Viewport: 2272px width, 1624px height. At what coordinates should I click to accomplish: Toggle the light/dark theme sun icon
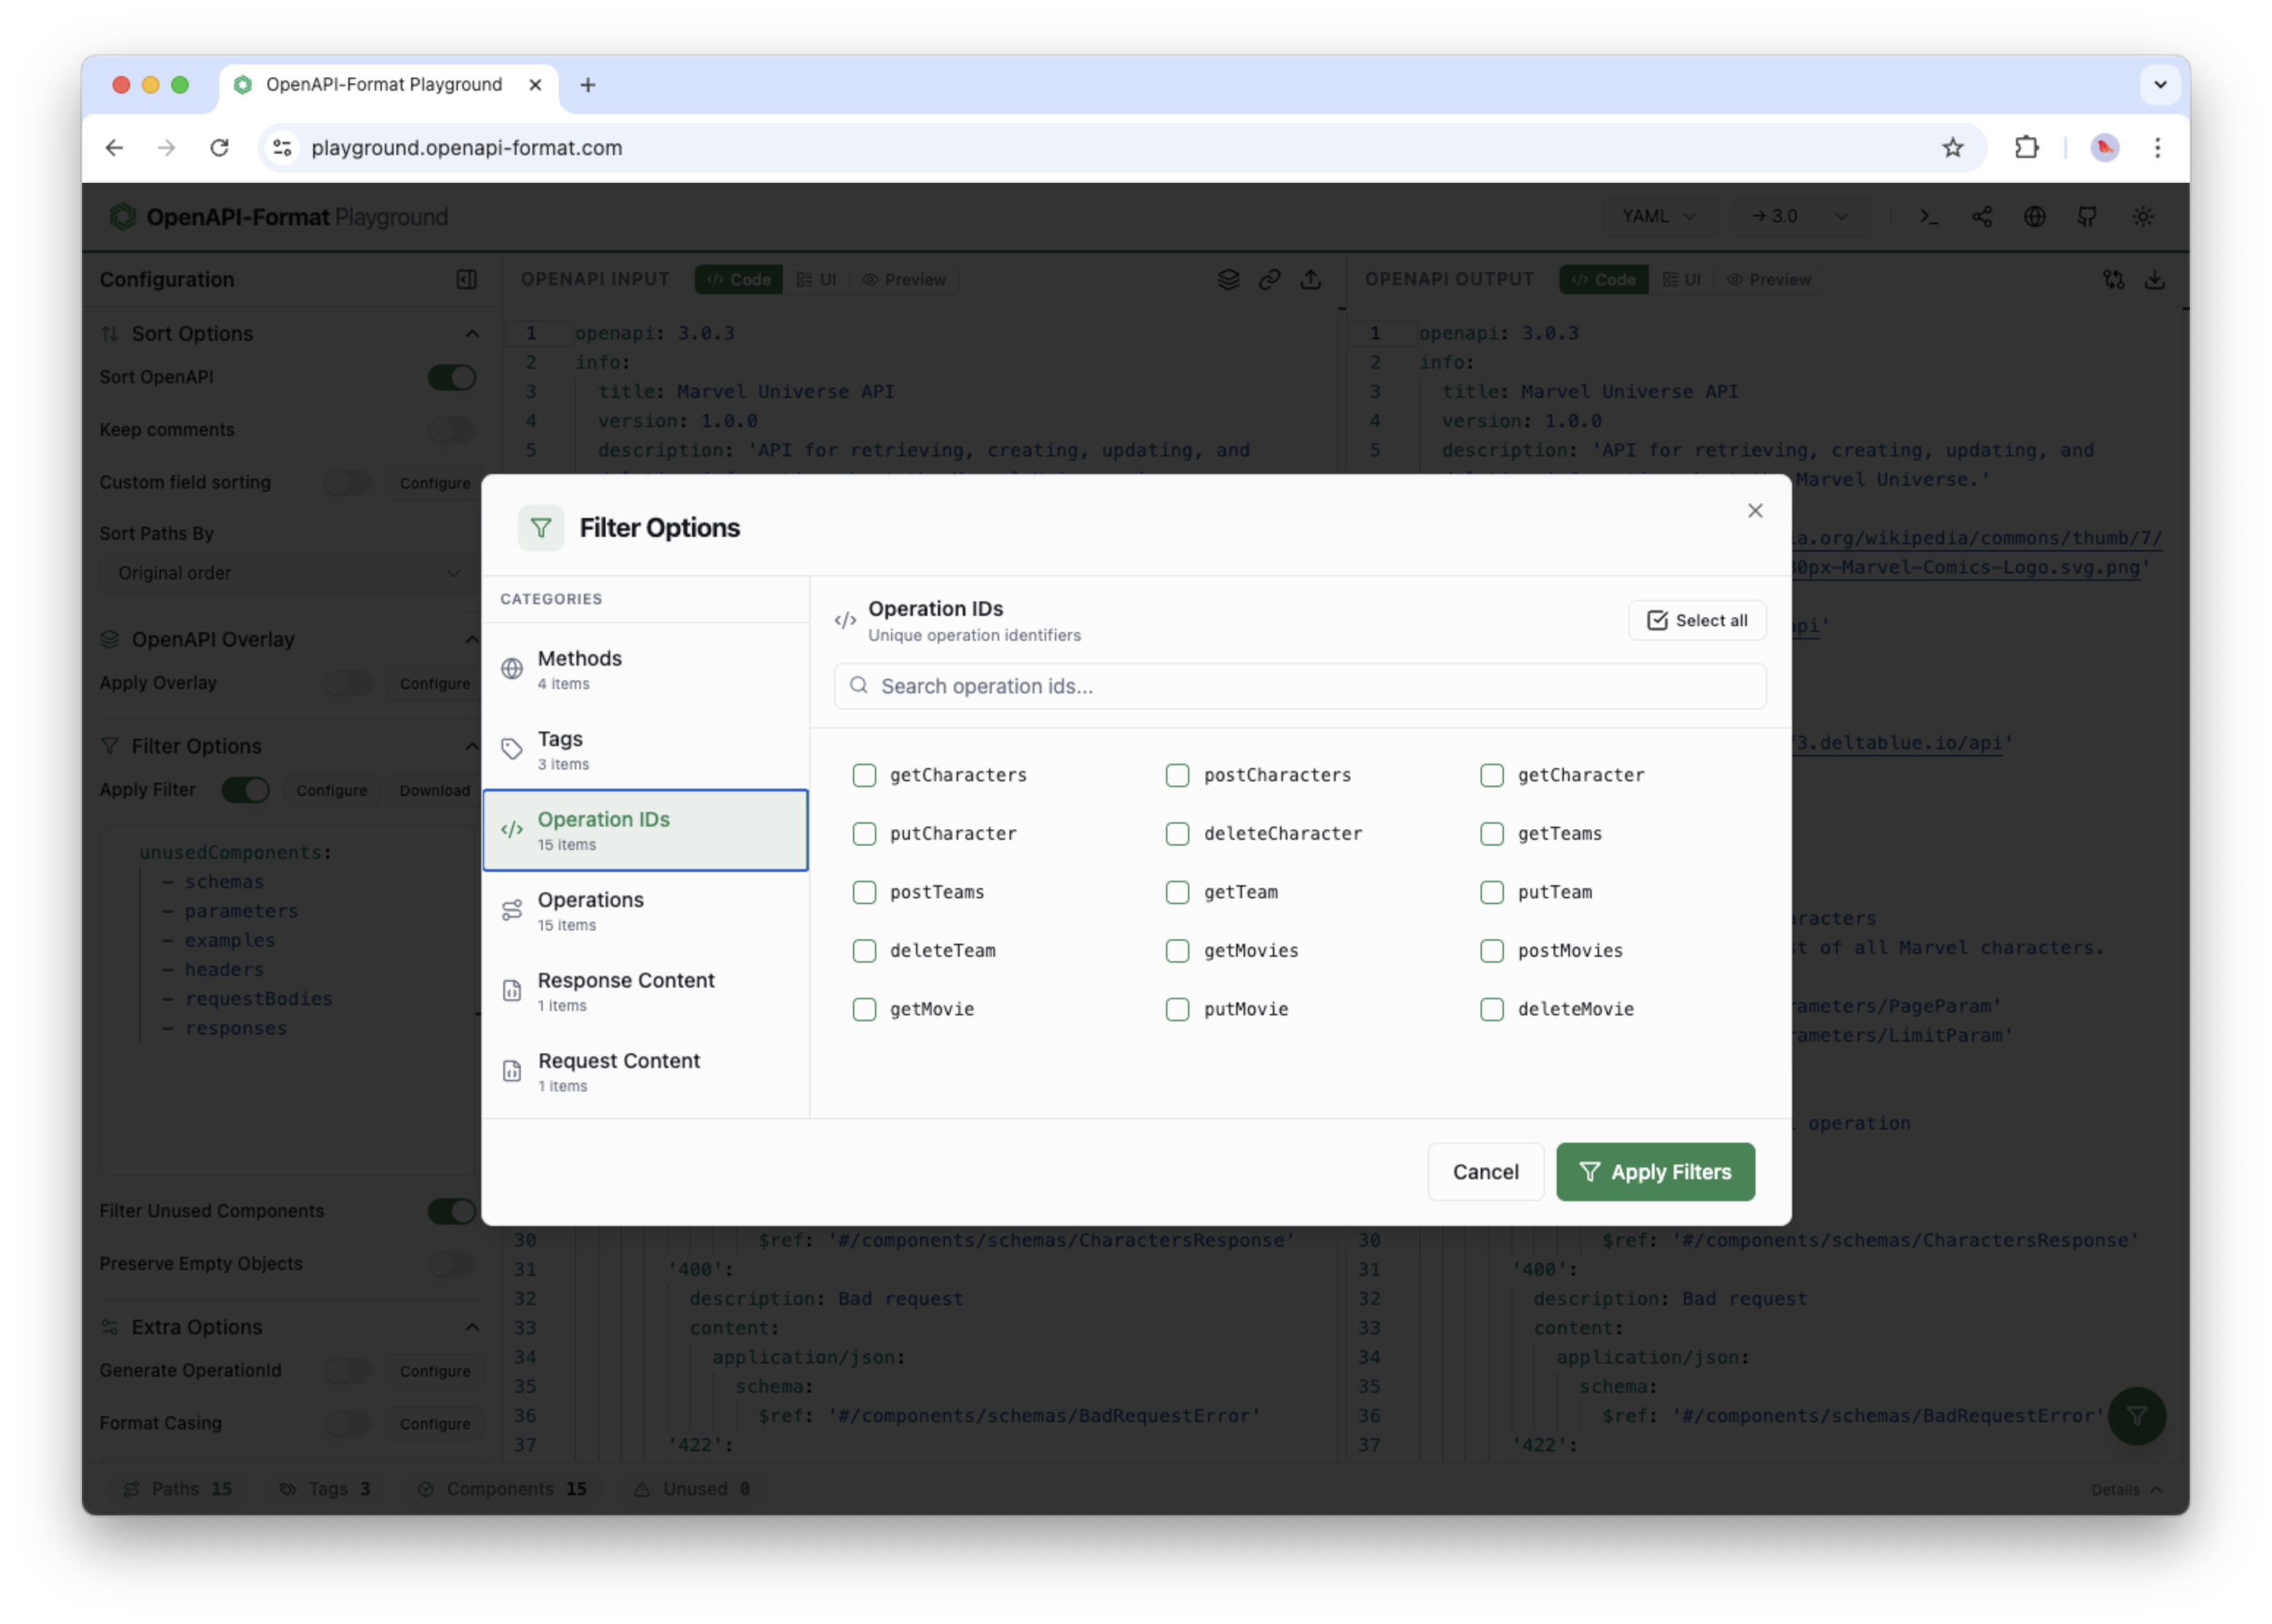(x=2143, y=216)
